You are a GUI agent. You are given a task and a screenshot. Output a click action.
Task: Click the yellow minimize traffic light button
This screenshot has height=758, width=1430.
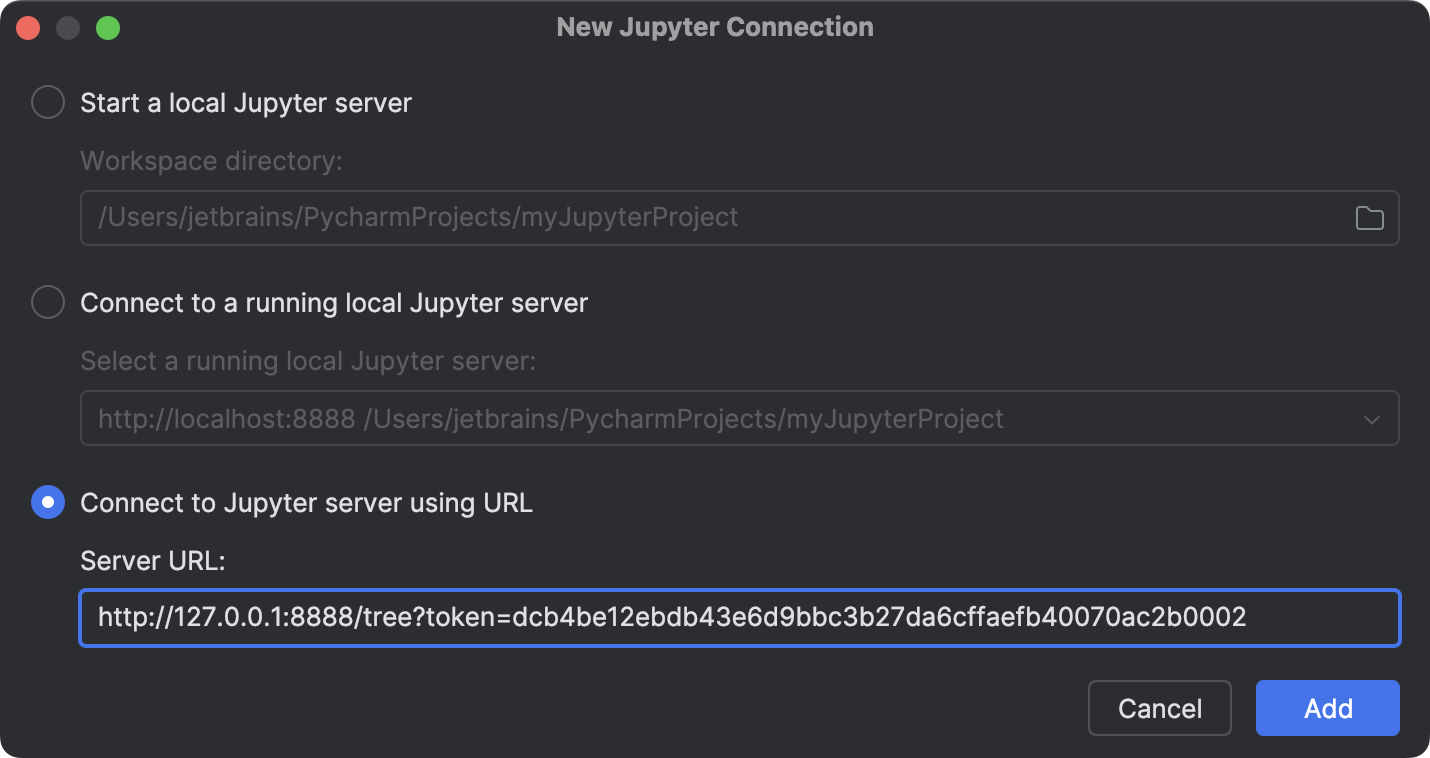point(68,27)
